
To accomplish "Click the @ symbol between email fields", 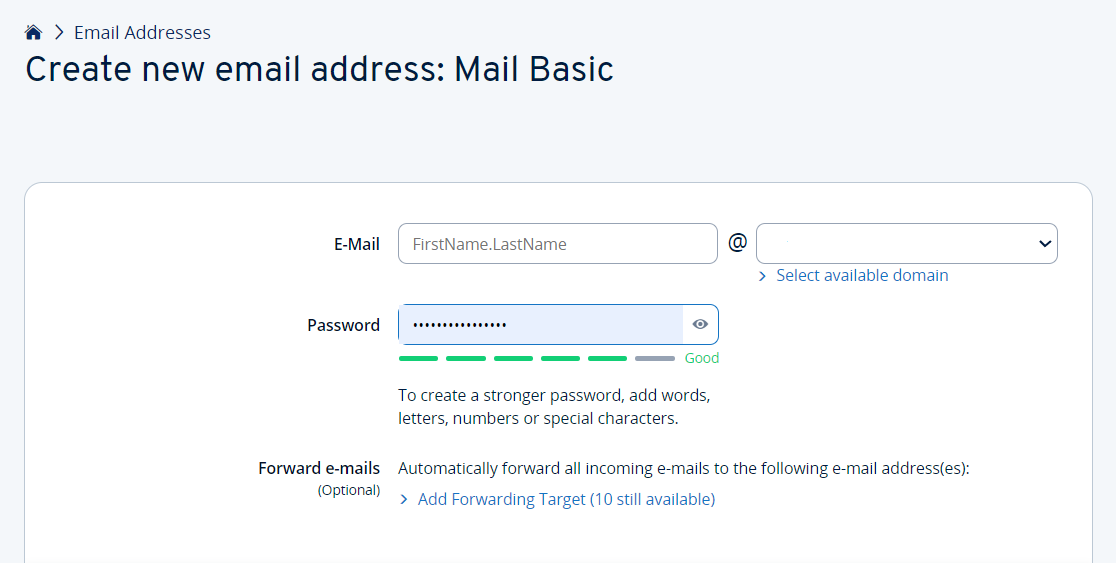I will coord(737,243).
